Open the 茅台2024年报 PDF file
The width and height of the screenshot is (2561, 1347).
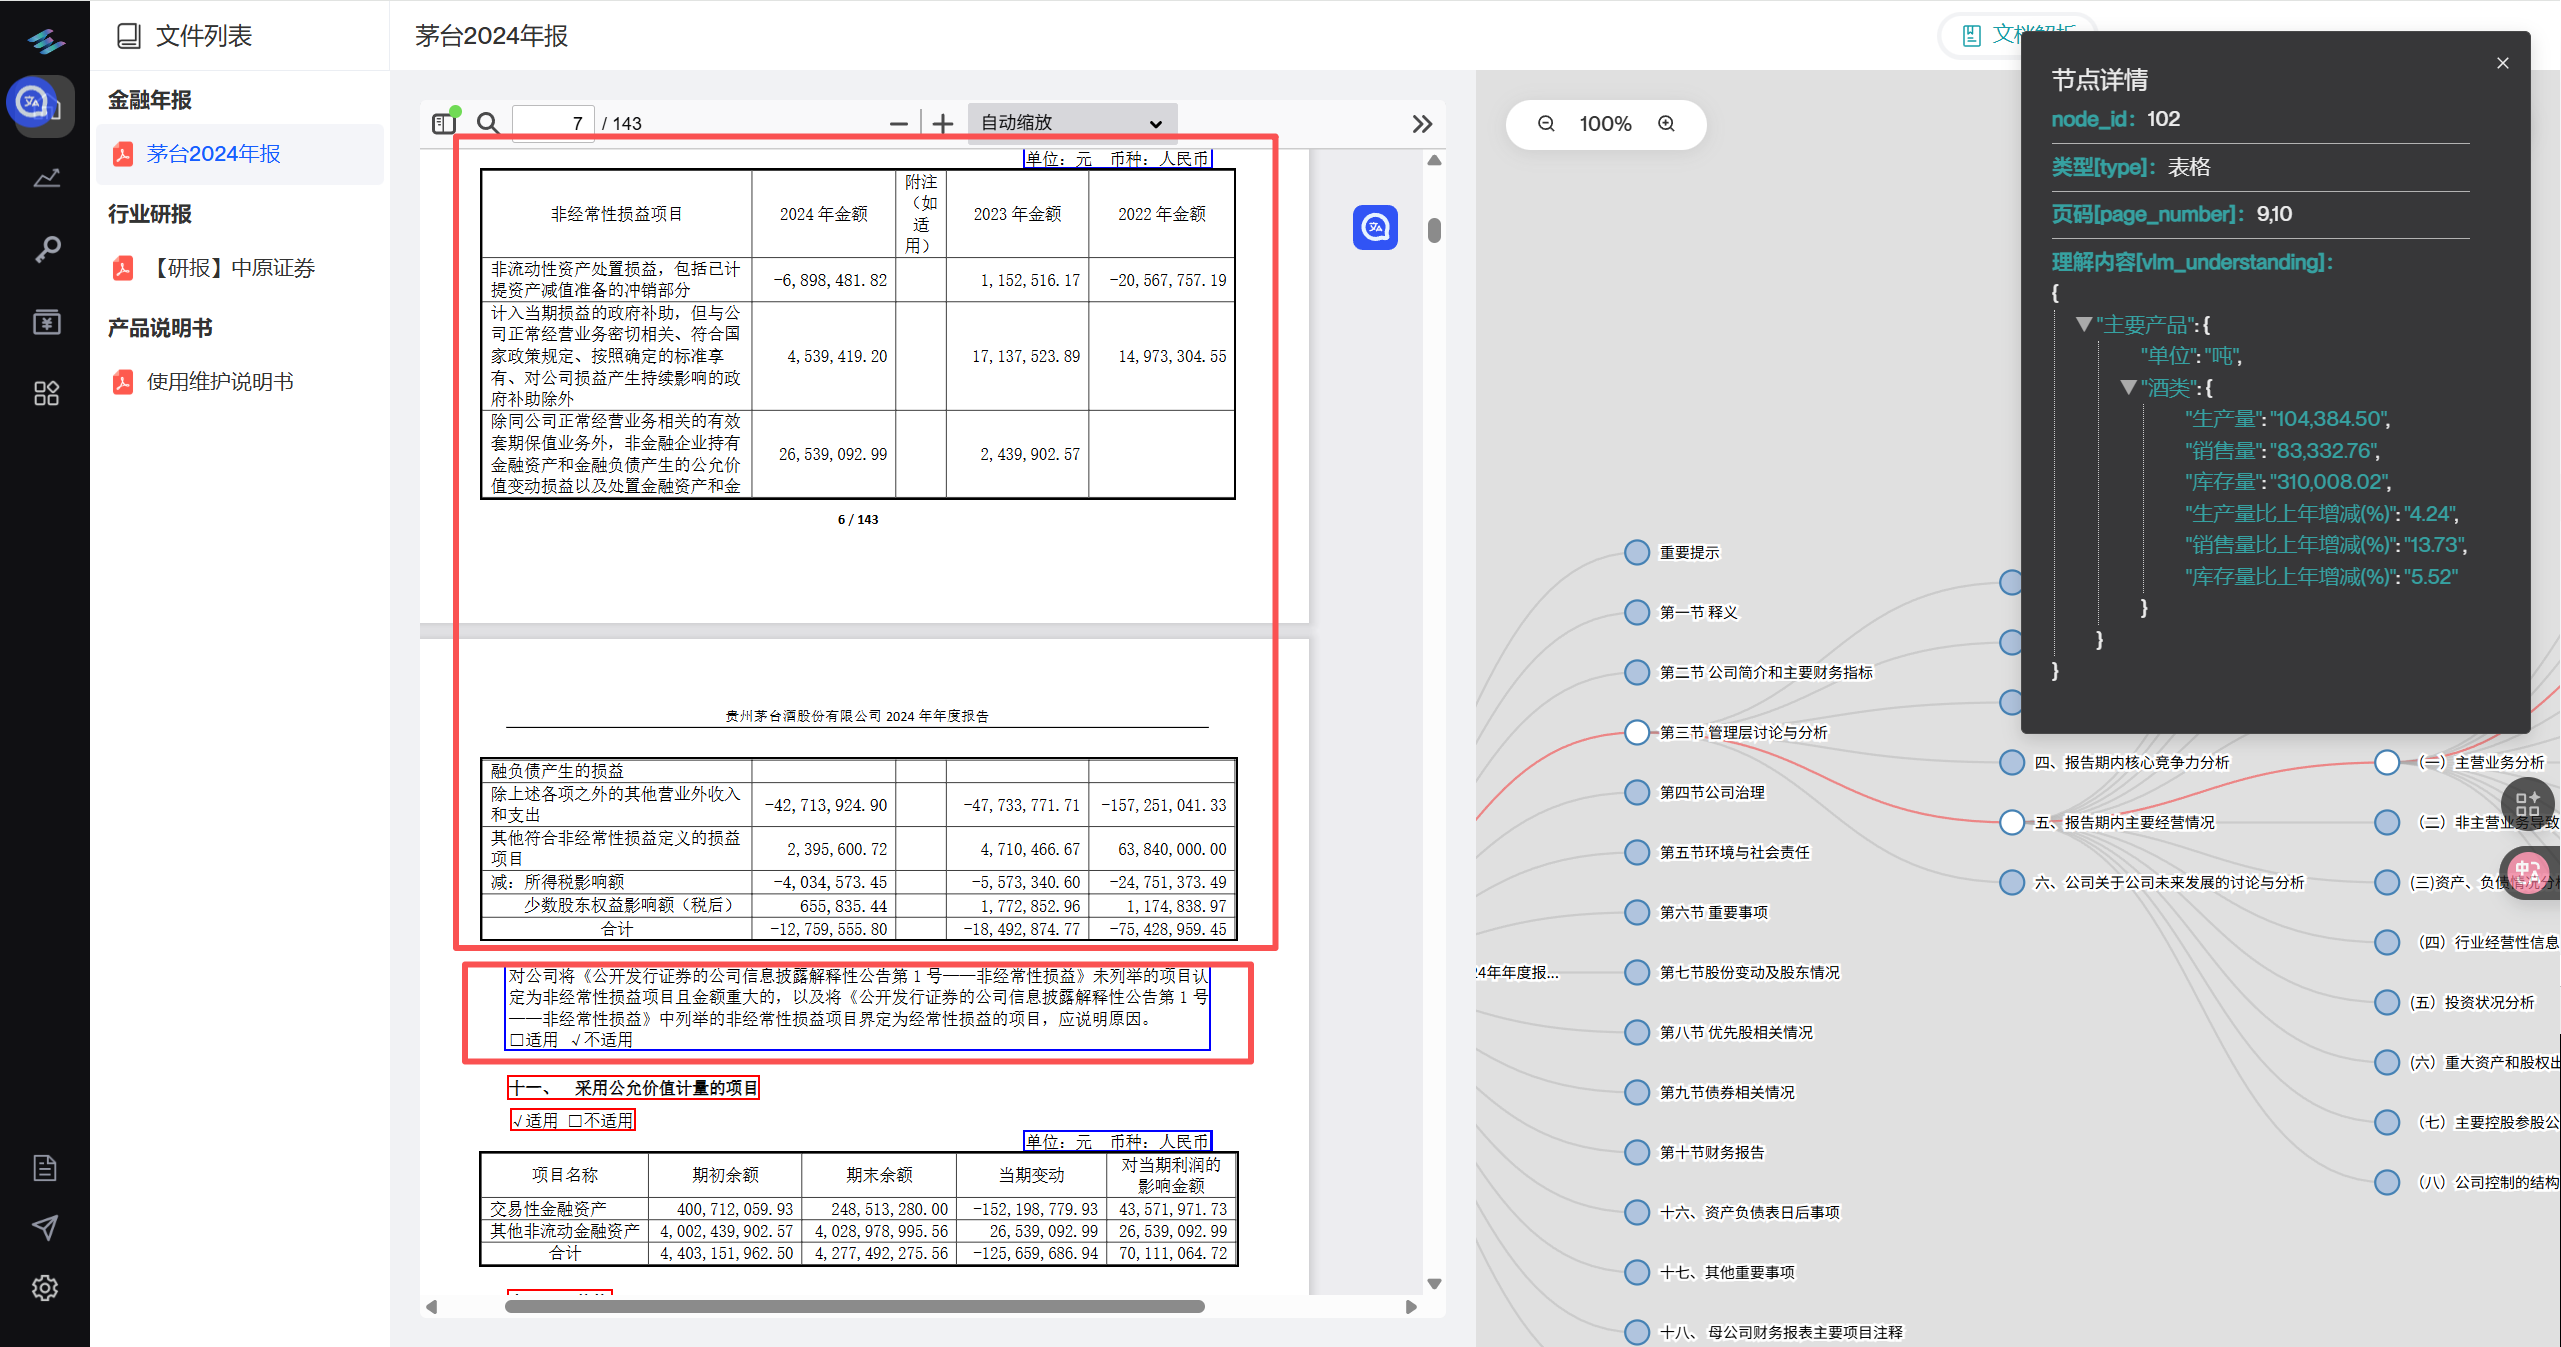click(x=240, y=154)
